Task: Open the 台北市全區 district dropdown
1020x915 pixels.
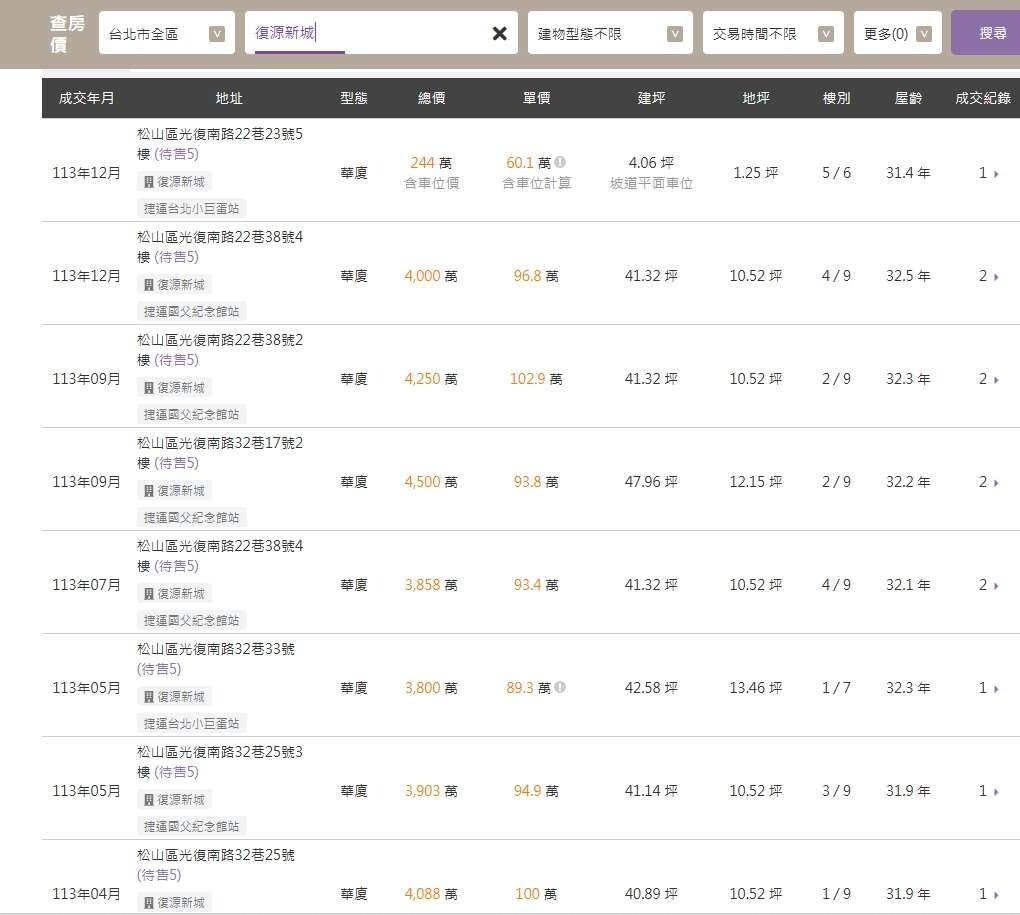Action: click(x=167, y=33)
